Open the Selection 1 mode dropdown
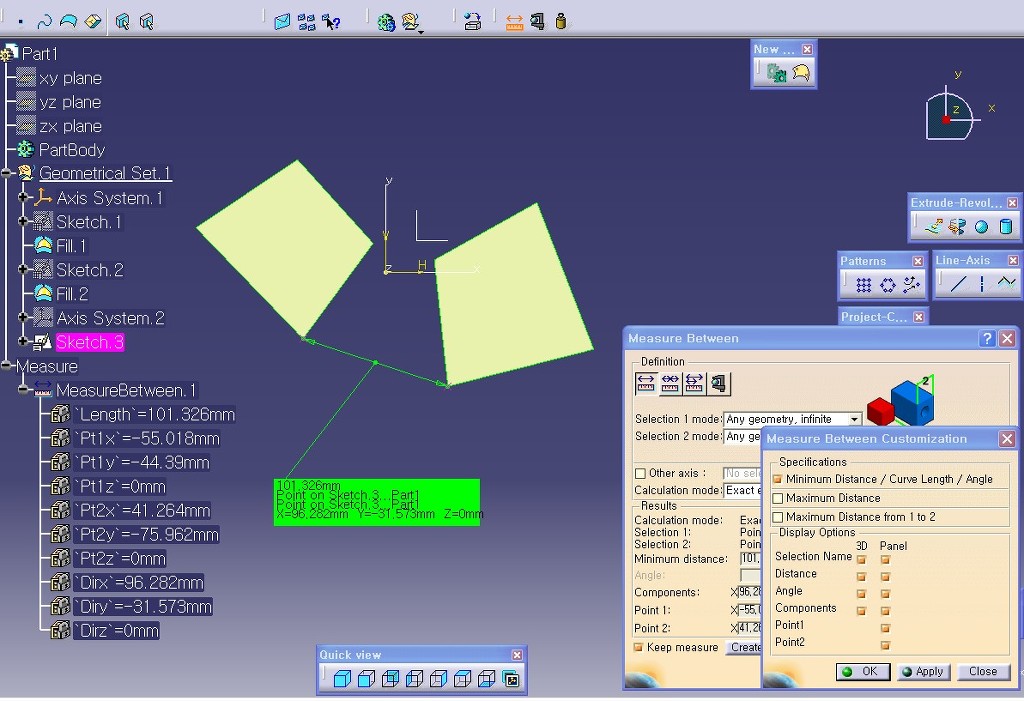 click(x=854, y=419)
